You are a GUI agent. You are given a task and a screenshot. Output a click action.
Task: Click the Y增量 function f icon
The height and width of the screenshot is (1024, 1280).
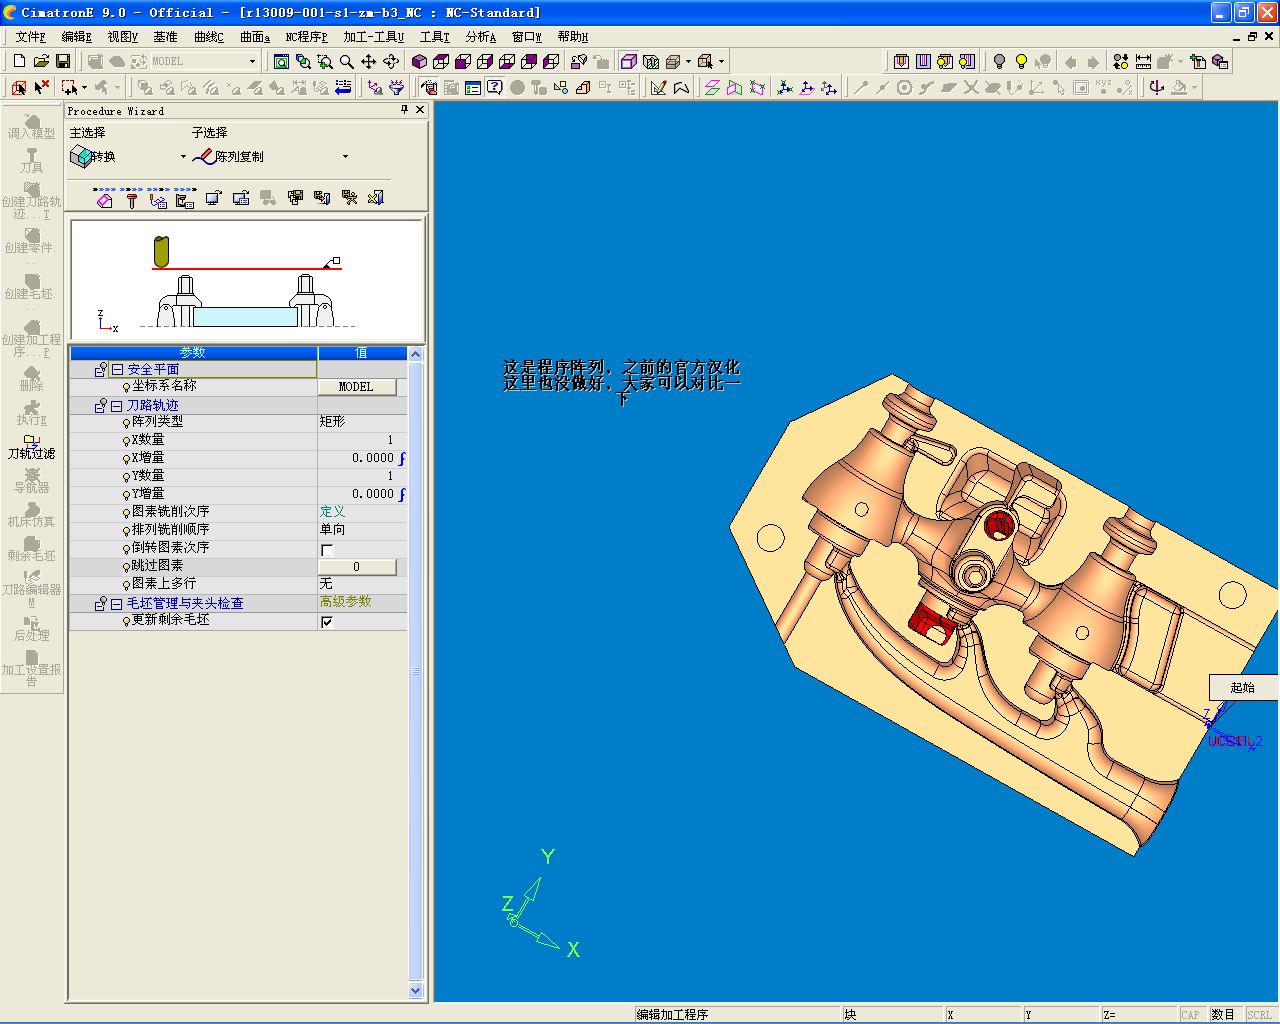click(x=402, y=494)
